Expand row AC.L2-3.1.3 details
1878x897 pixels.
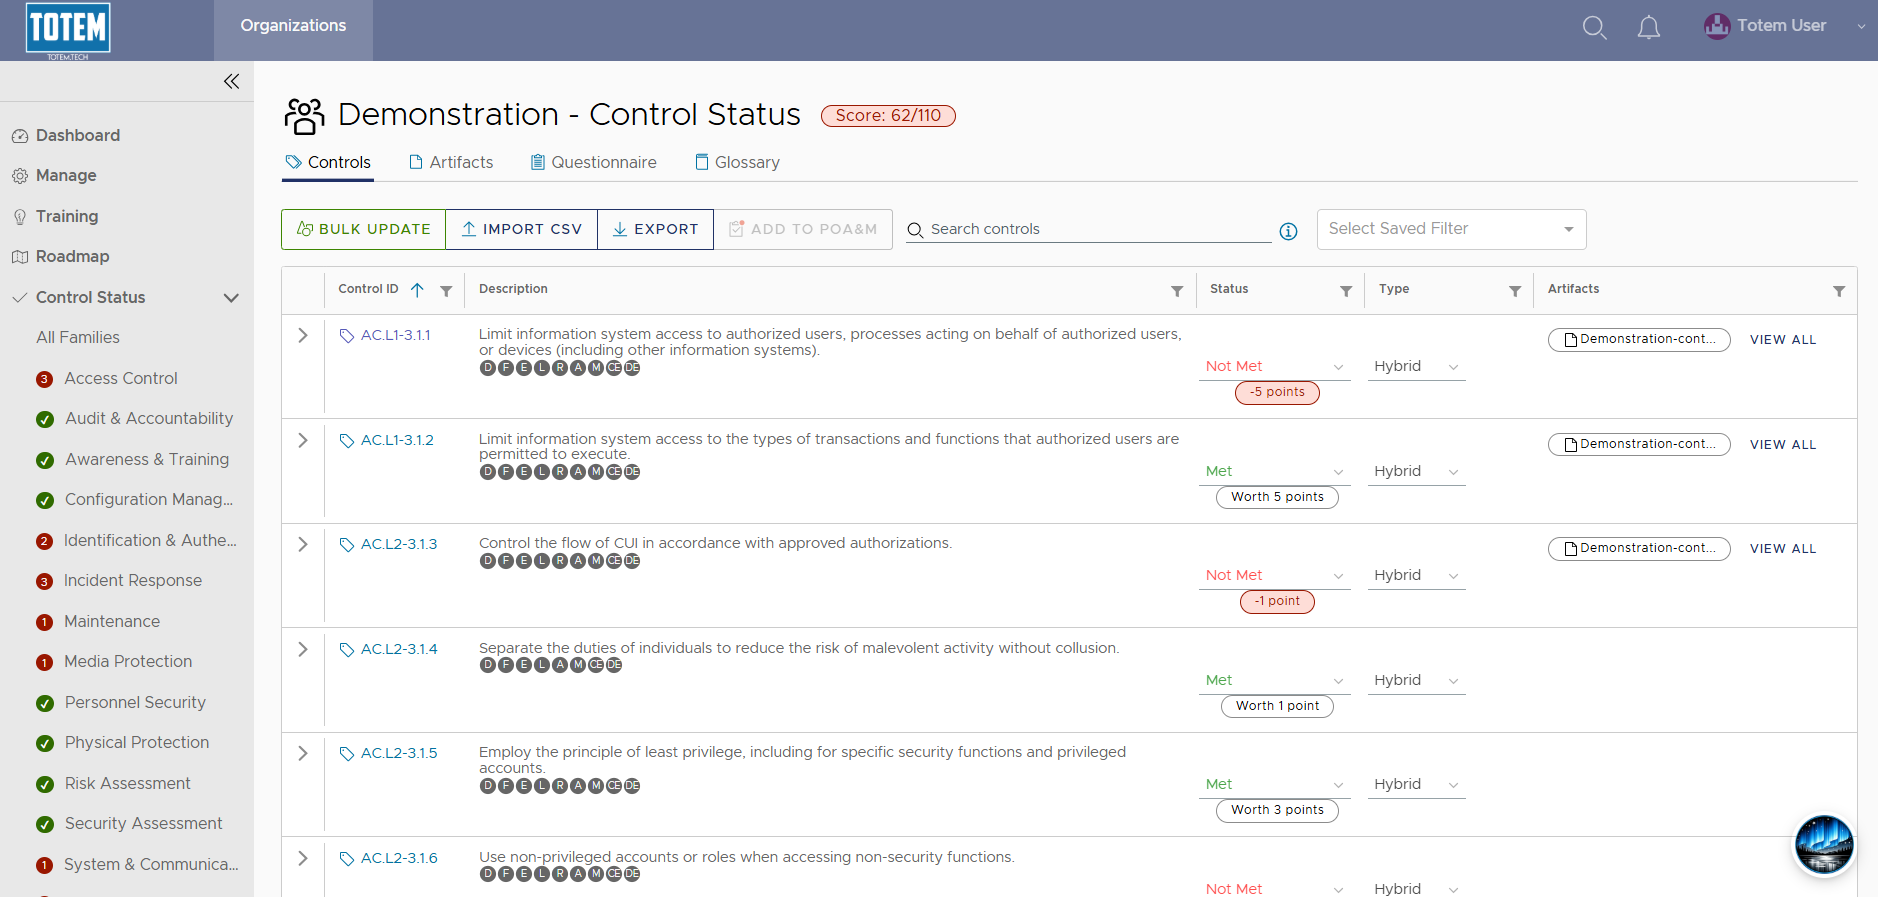[x=303, y=545]
